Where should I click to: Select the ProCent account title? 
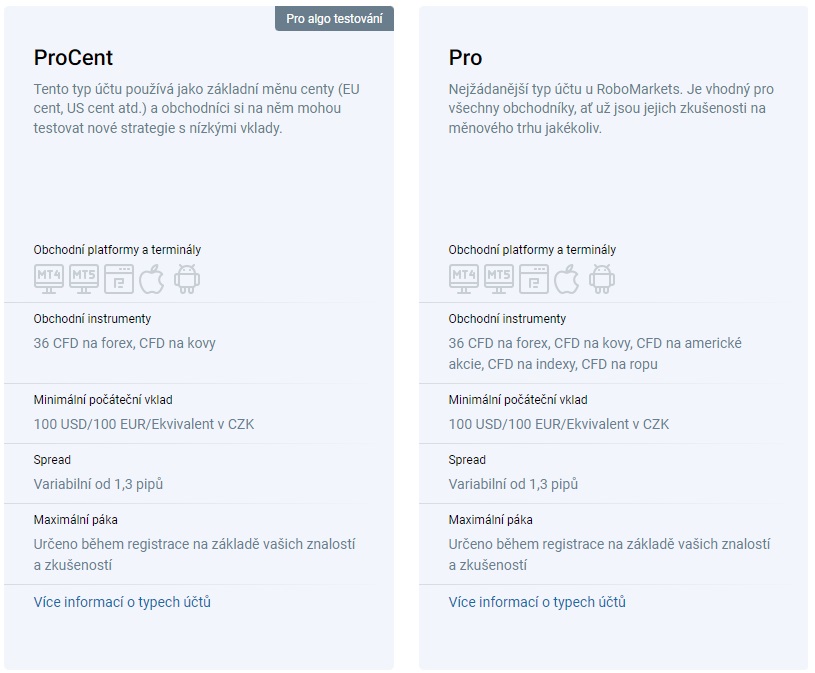pos(73,58)
